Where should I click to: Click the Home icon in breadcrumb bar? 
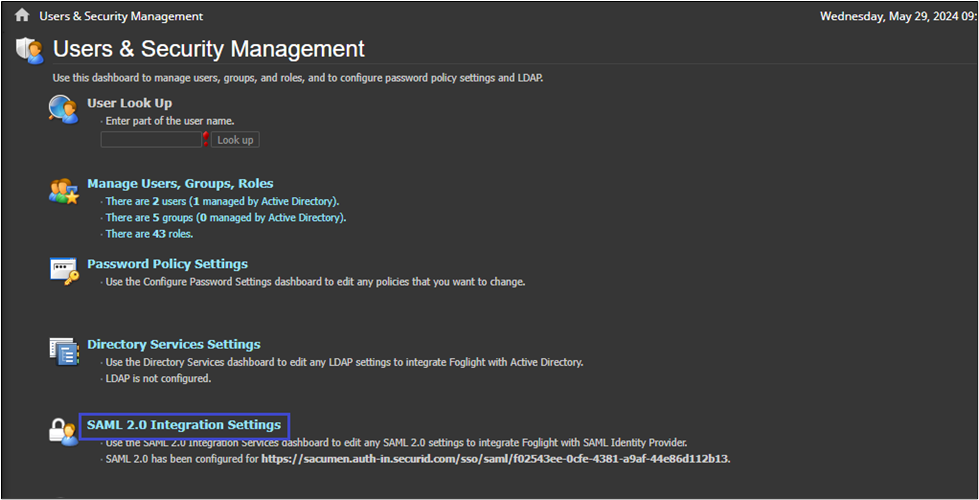22,16
